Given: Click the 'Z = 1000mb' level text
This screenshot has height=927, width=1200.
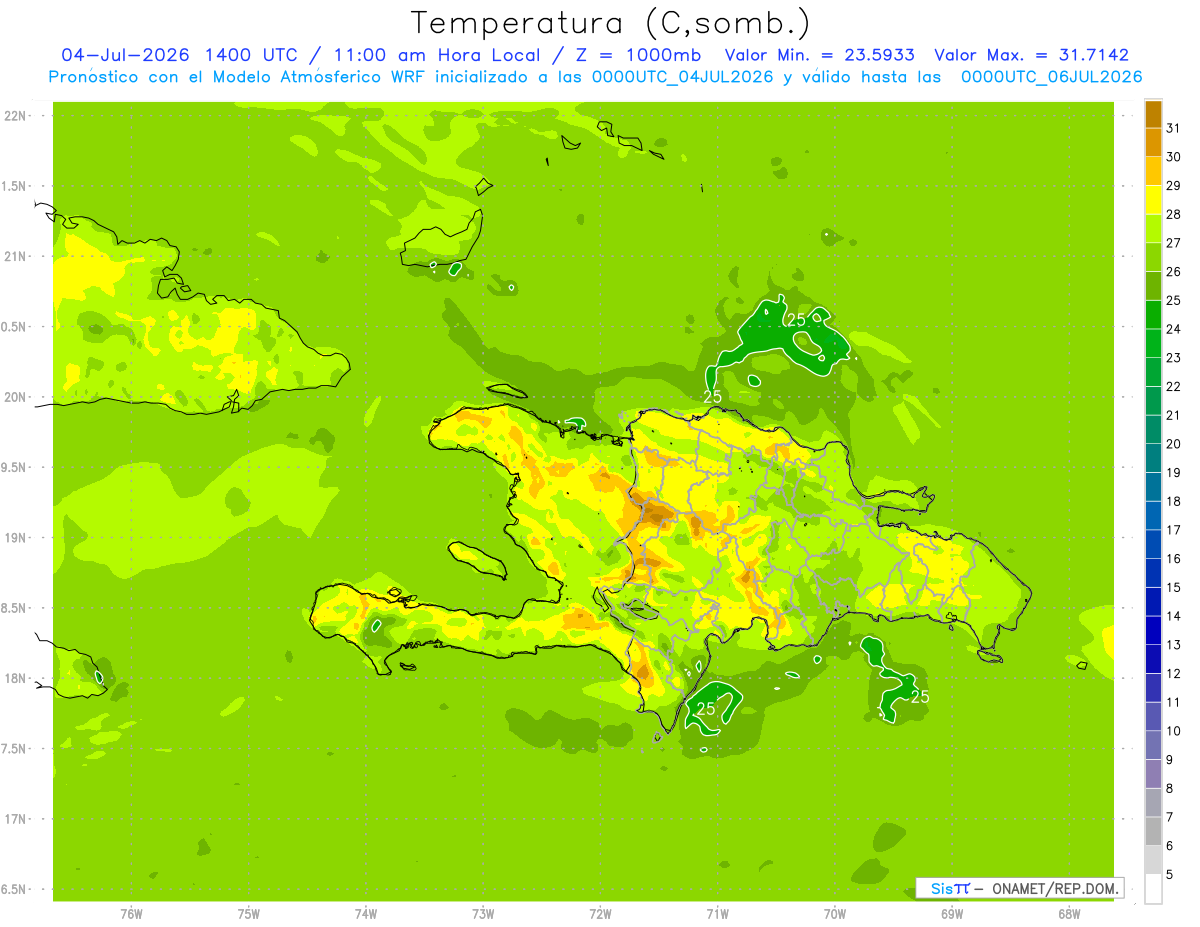Looking at the screenshot, I should click(639, 55).
